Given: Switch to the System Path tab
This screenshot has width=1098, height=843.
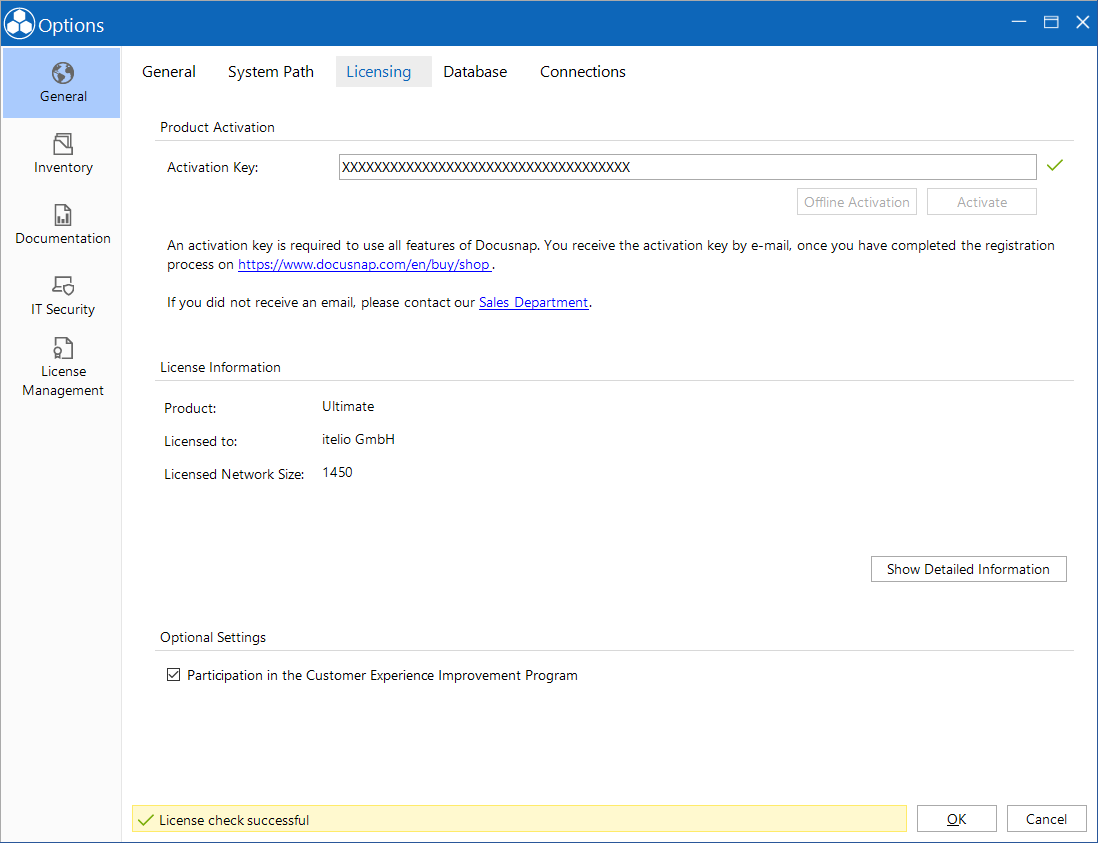Looking at the screenshot, I should (271, 71).
